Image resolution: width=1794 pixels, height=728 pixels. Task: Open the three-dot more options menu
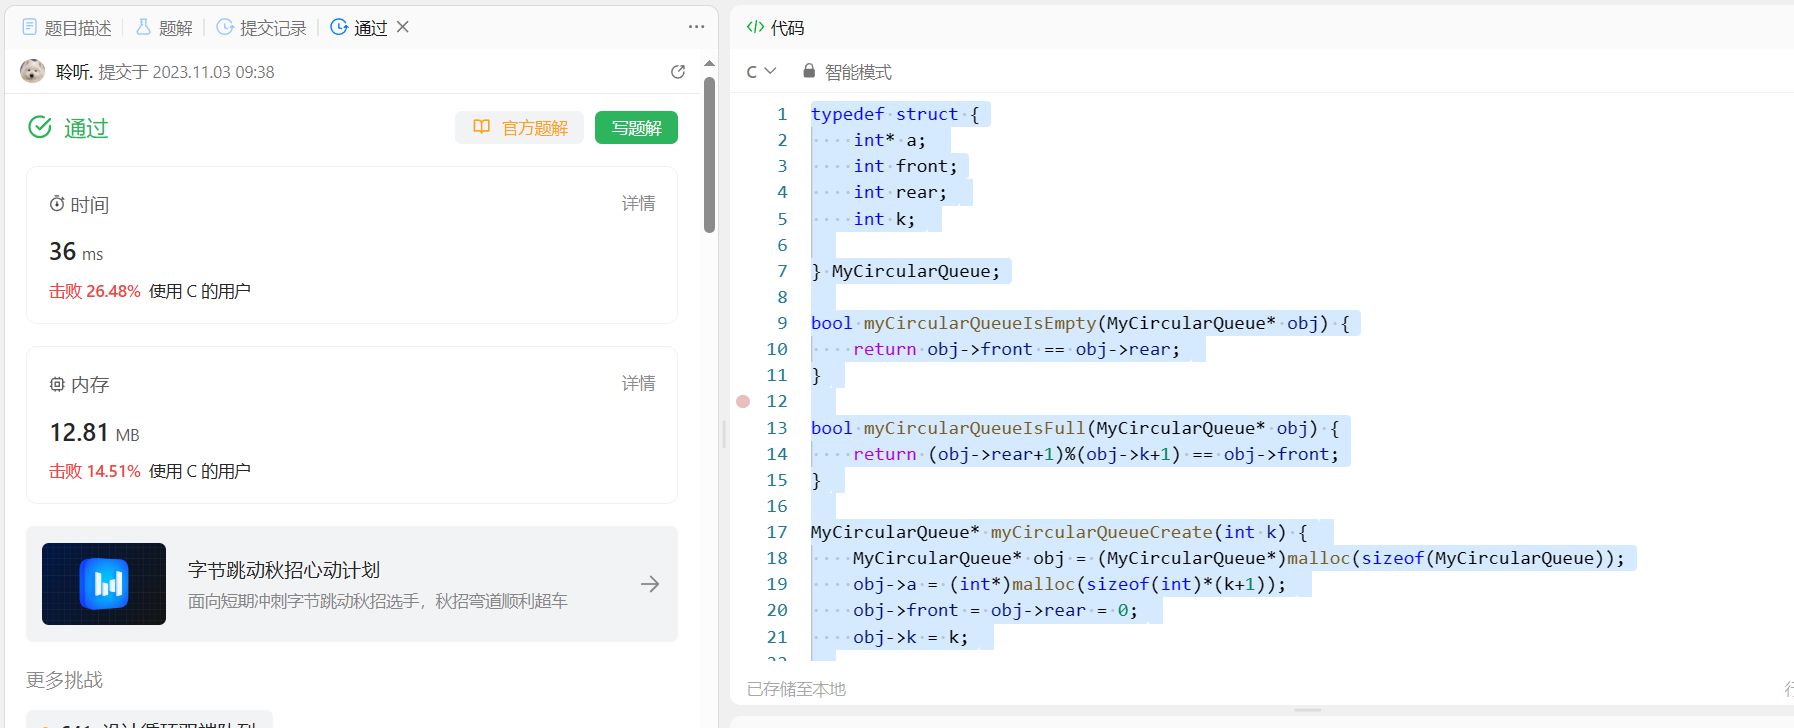pos(696,27)
